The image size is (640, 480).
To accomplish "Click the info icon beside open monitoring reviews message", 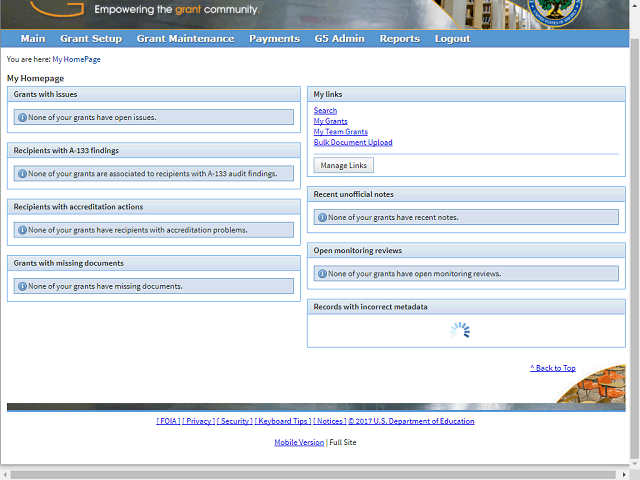I will point(322,274).
